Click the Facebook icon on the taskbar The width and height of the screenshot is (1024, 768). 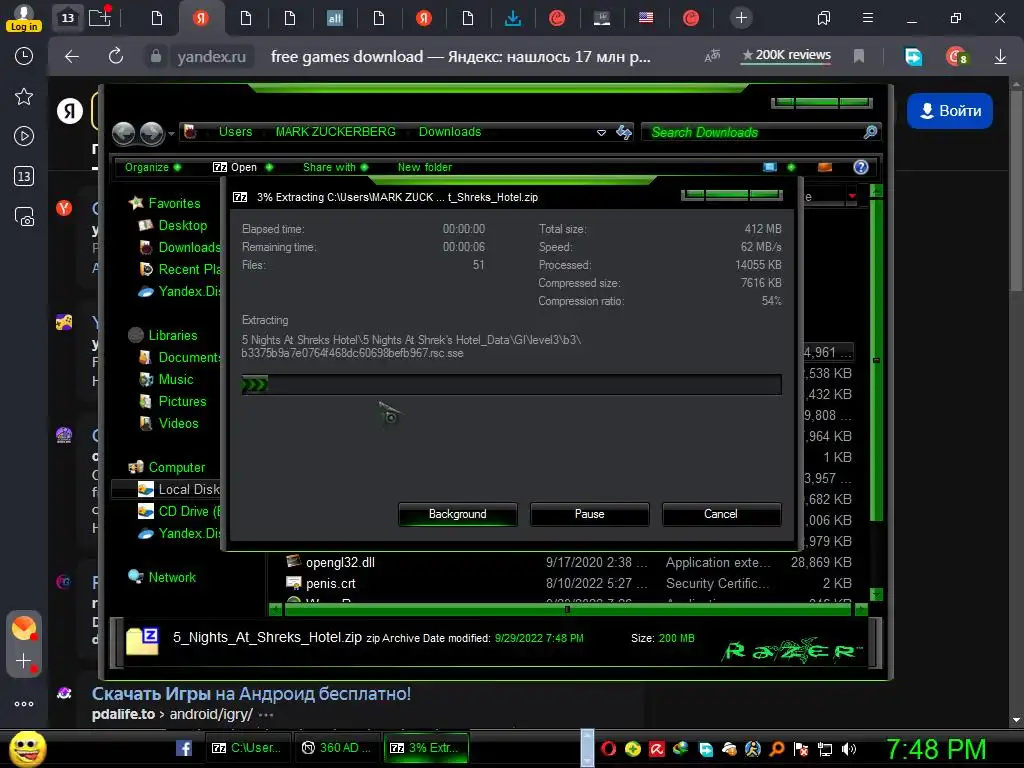point(184,748)
